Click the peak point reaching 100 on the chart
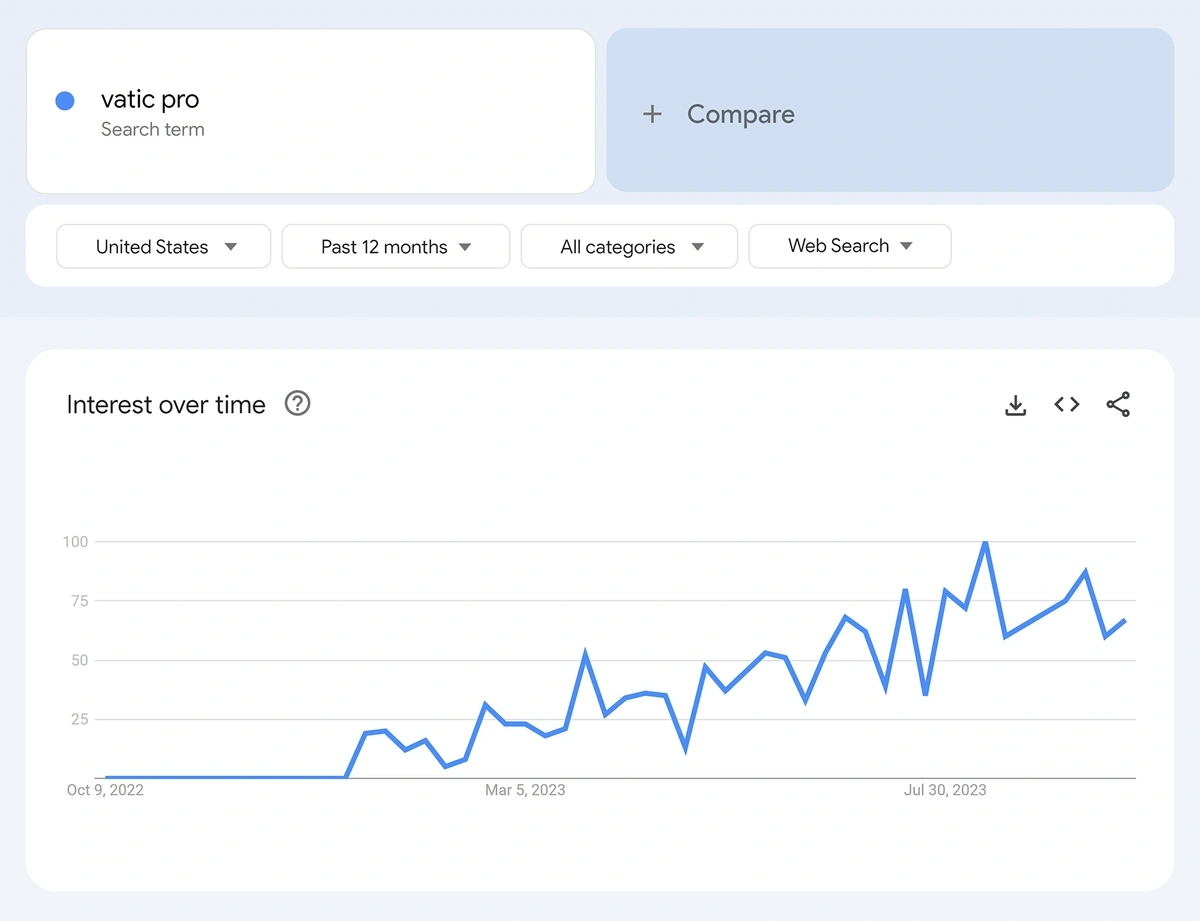The height and width of the screenshot is (921, 1200). [983, 542]
